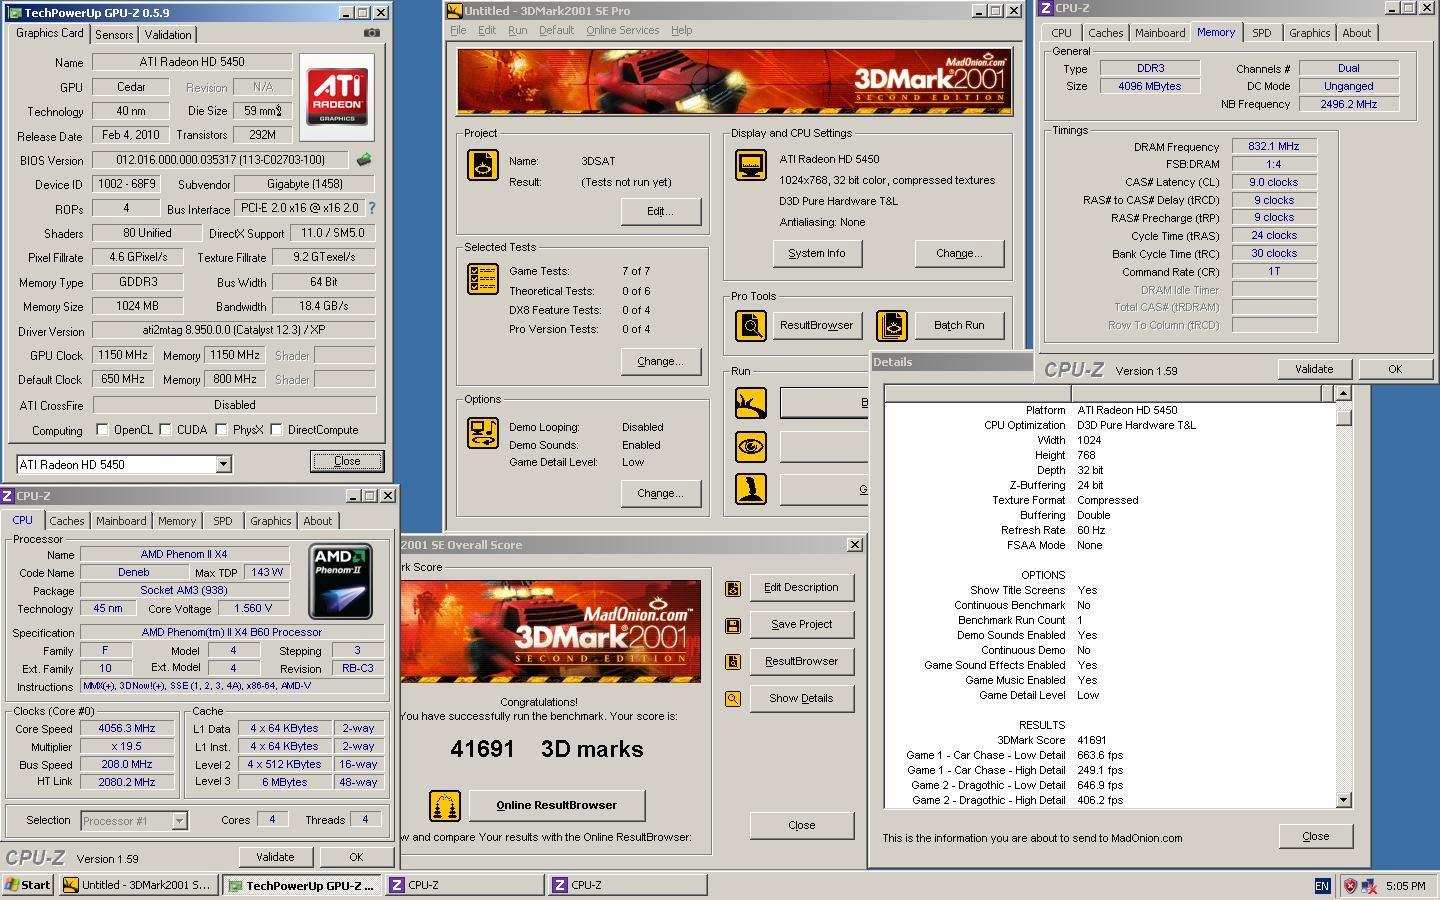
Task: Switch to SPD tab in top CPU-Z window
Action: (x=1262, y=33)
